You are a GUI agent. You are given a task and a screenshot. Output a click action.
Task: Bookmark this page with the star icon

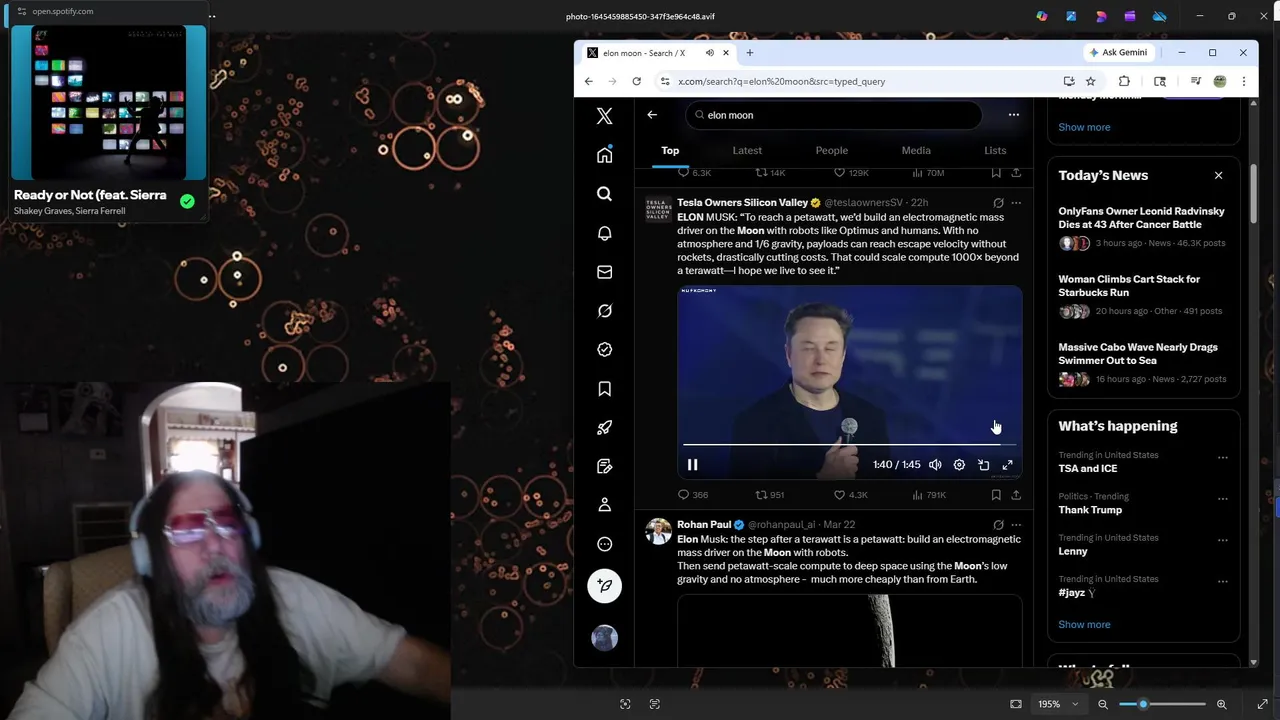[1090, 82]
